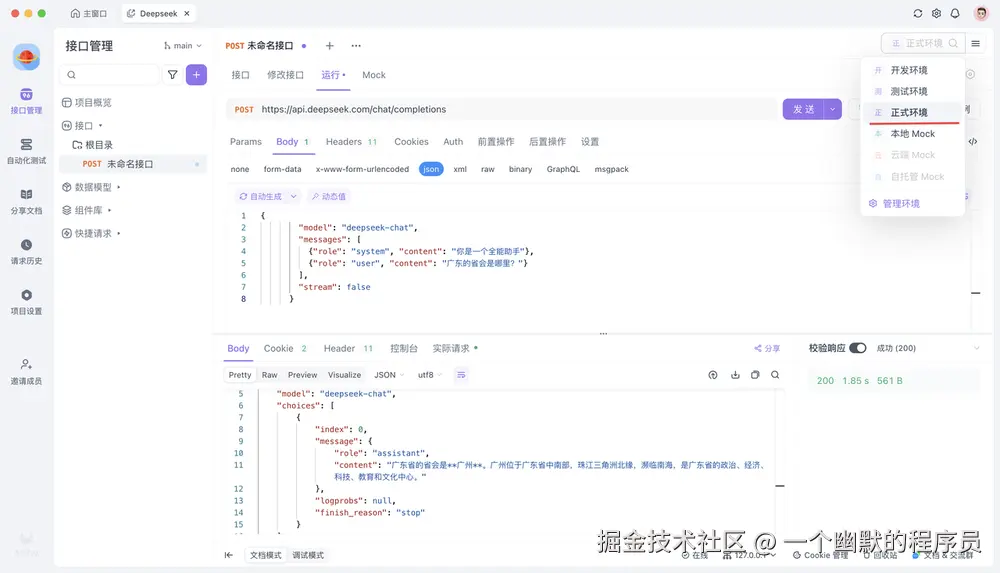The height and width of the screenshot is (573, 1000).
Task: Open the automated testing sidebar icon
Action: pyautogui.click(x=26, y=151)
